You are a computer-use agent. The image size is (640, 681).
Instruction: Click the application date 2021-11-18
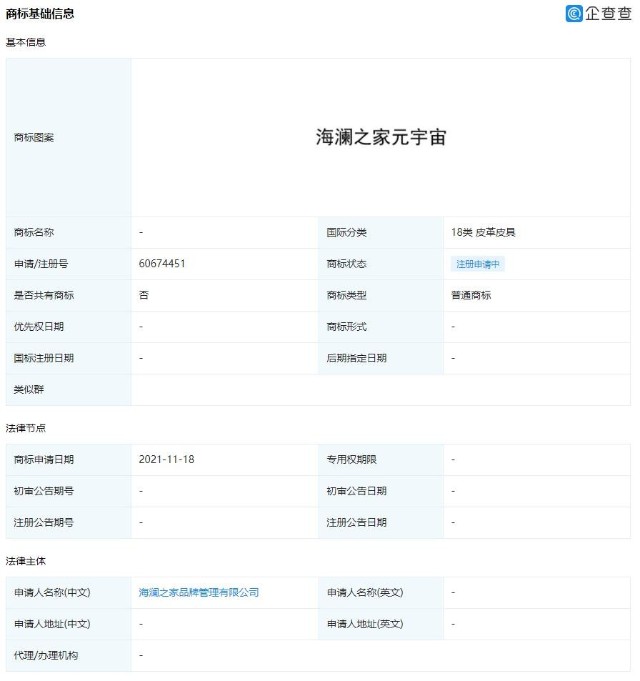click(165, 460)
